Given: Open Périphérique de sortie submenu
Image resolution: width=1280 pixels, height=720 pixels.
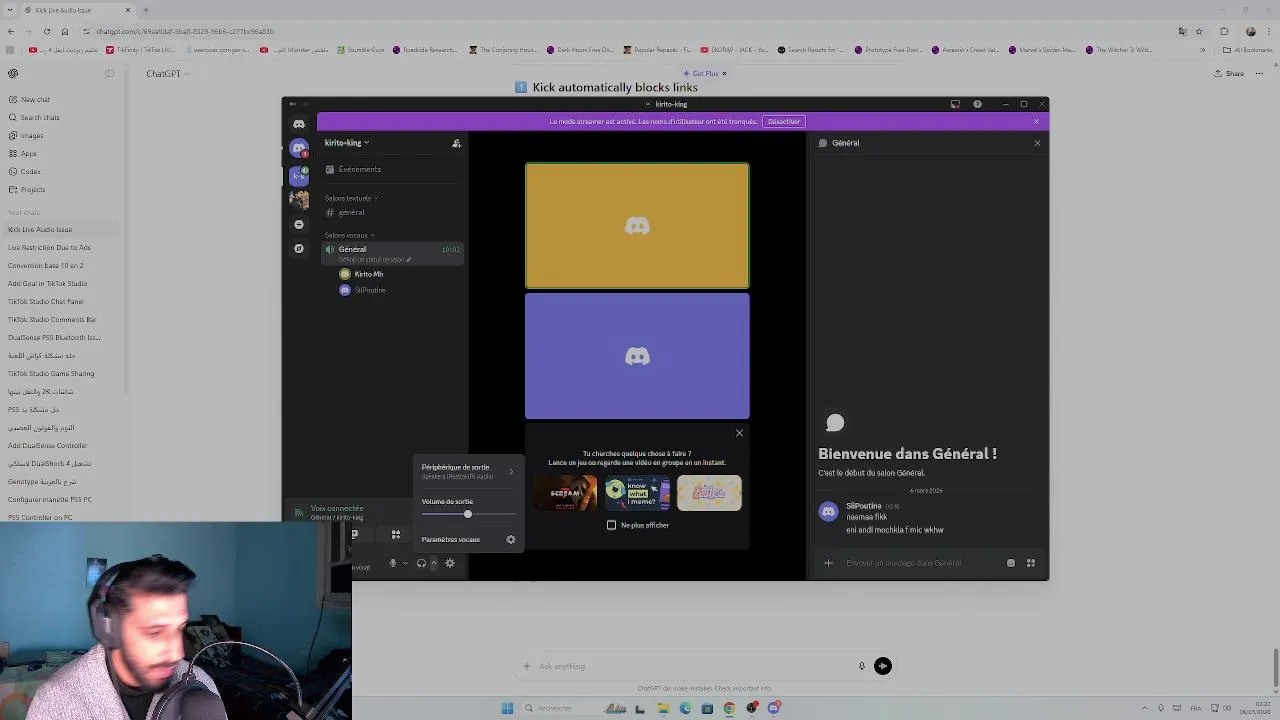Looking at the screenshot, I should click(467, 471).
